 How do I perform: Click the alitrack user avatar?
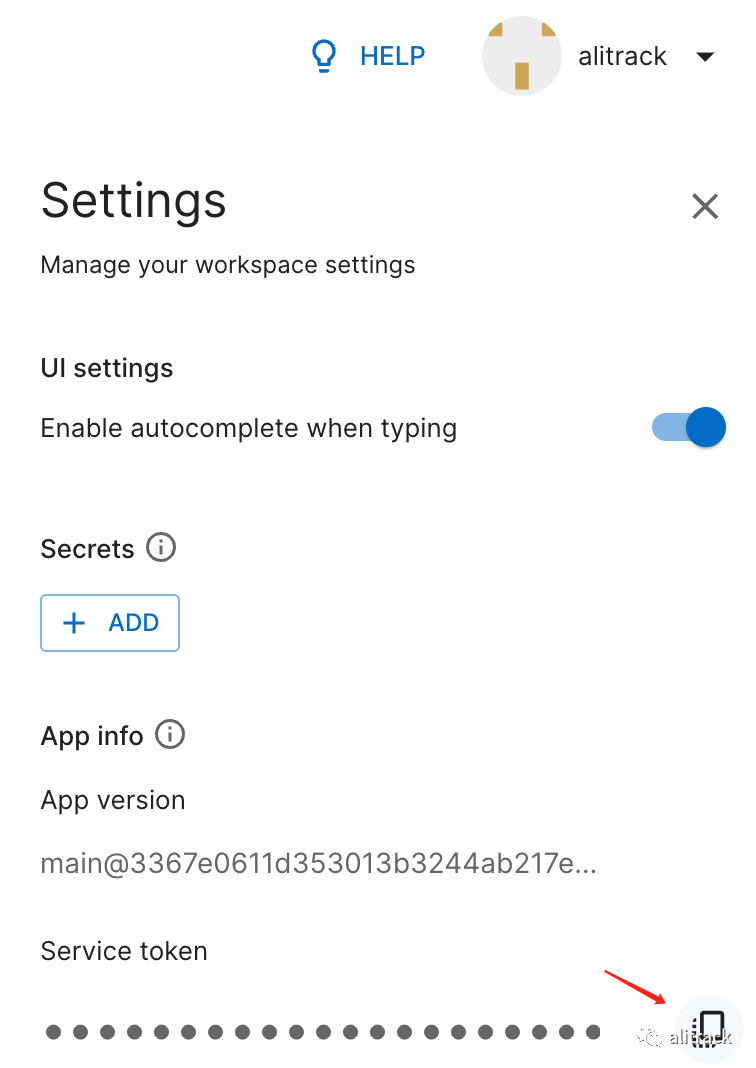coord(521,56)
